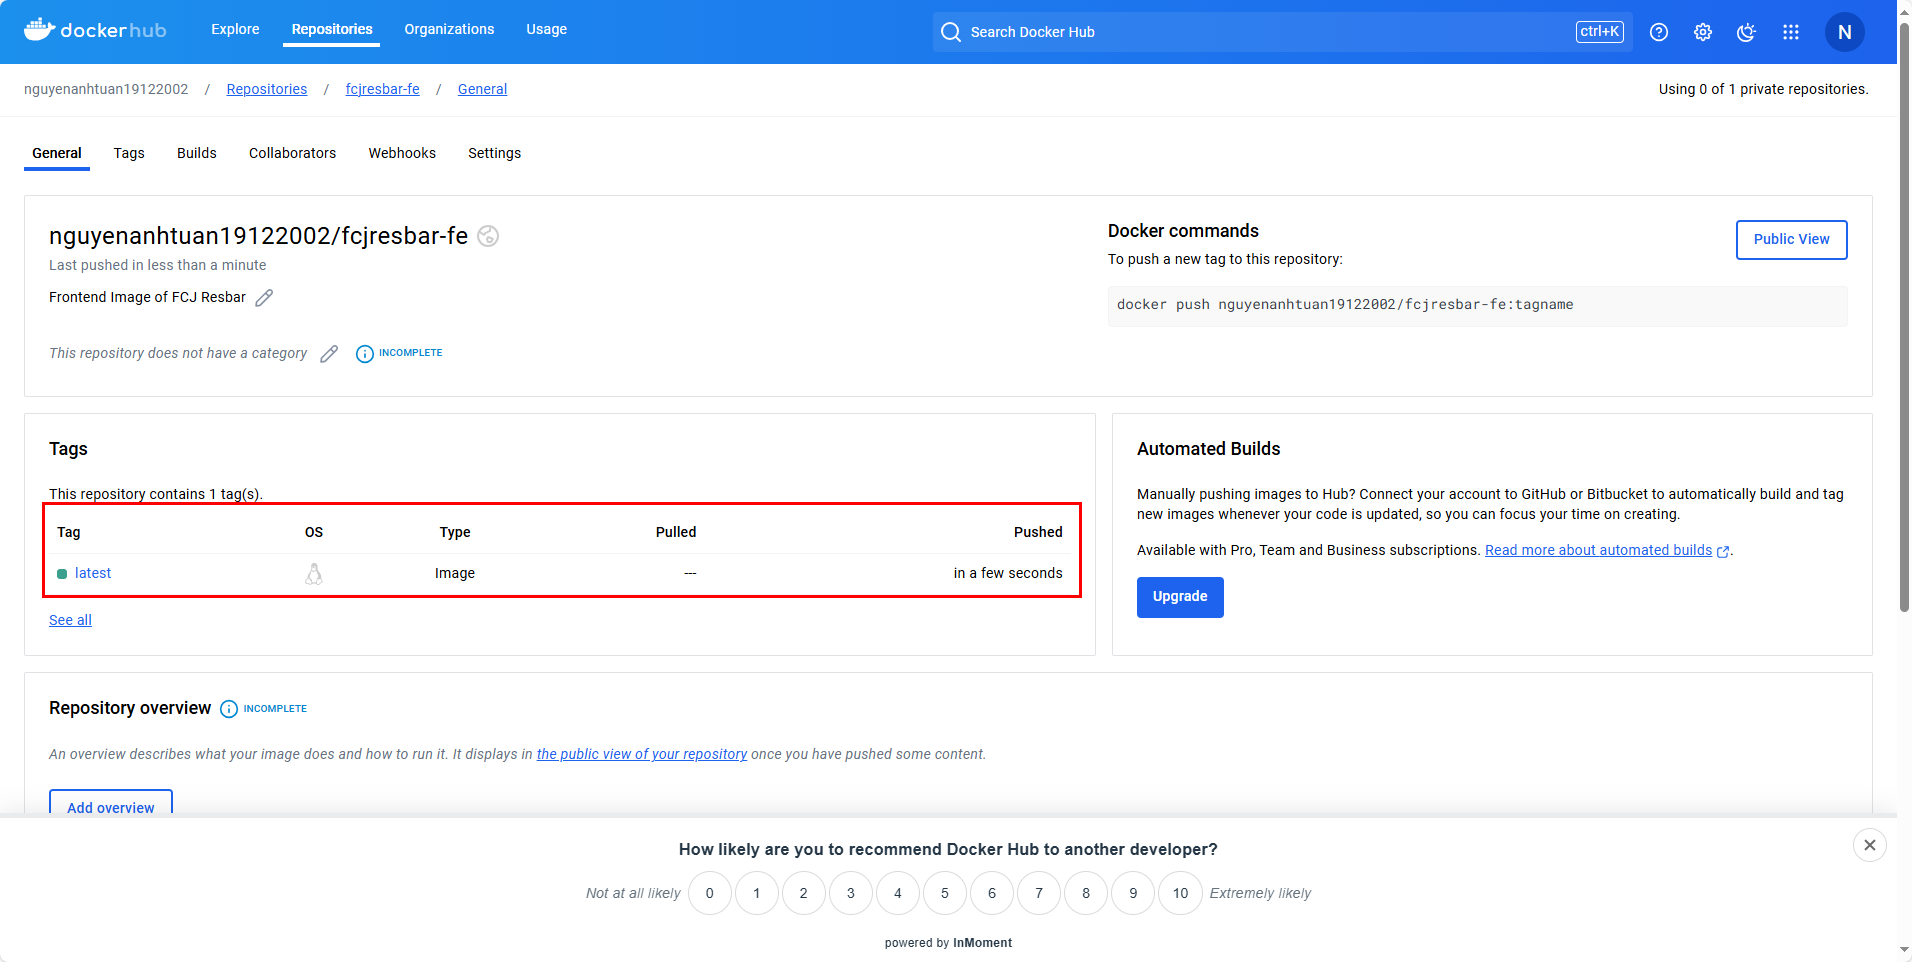1912x962 pixels.
Task: Click the docker push command box
Action: pos(1477,306)
